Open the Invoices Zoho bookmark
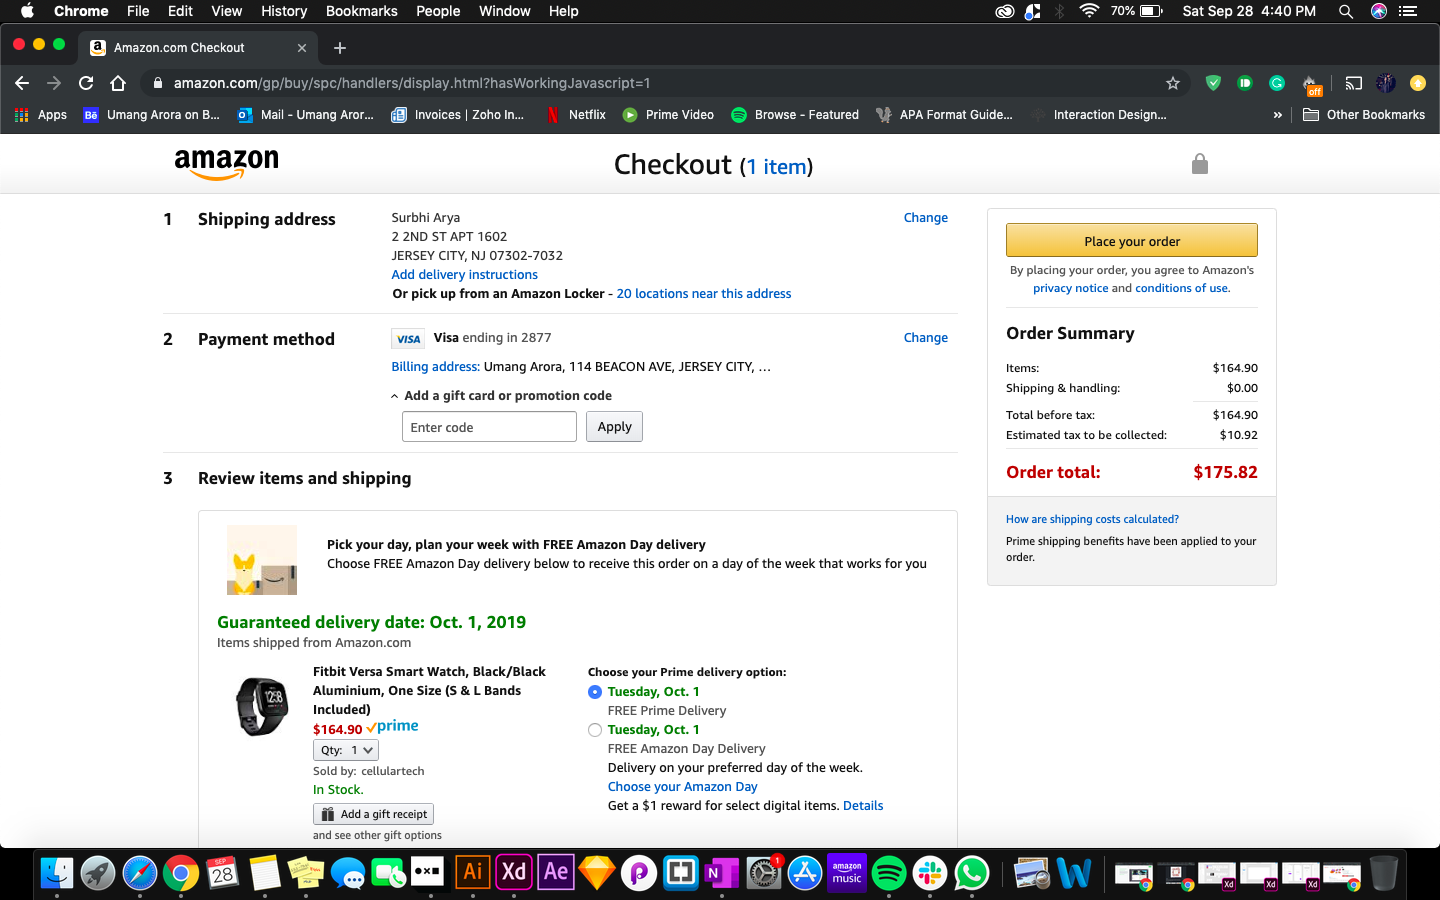Image resolution: width=1440 pixels, height=900 pixels. point(458,115)
